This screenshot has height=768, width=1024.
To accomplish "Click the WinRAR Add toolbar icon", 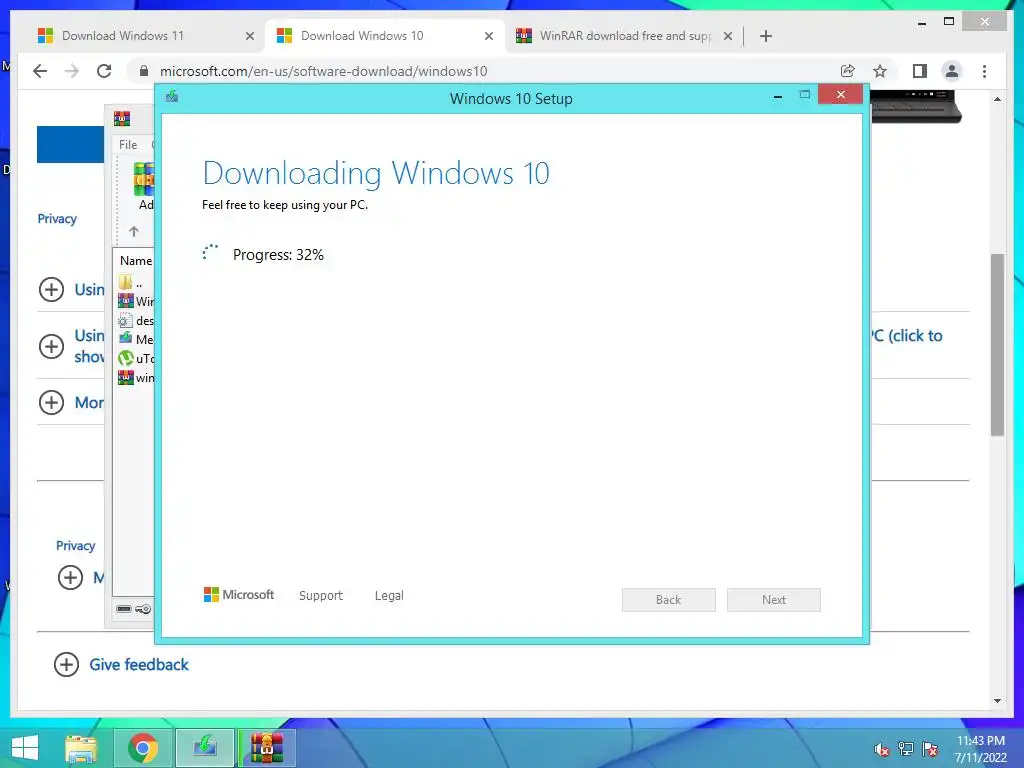I will [x=144, y=186].
